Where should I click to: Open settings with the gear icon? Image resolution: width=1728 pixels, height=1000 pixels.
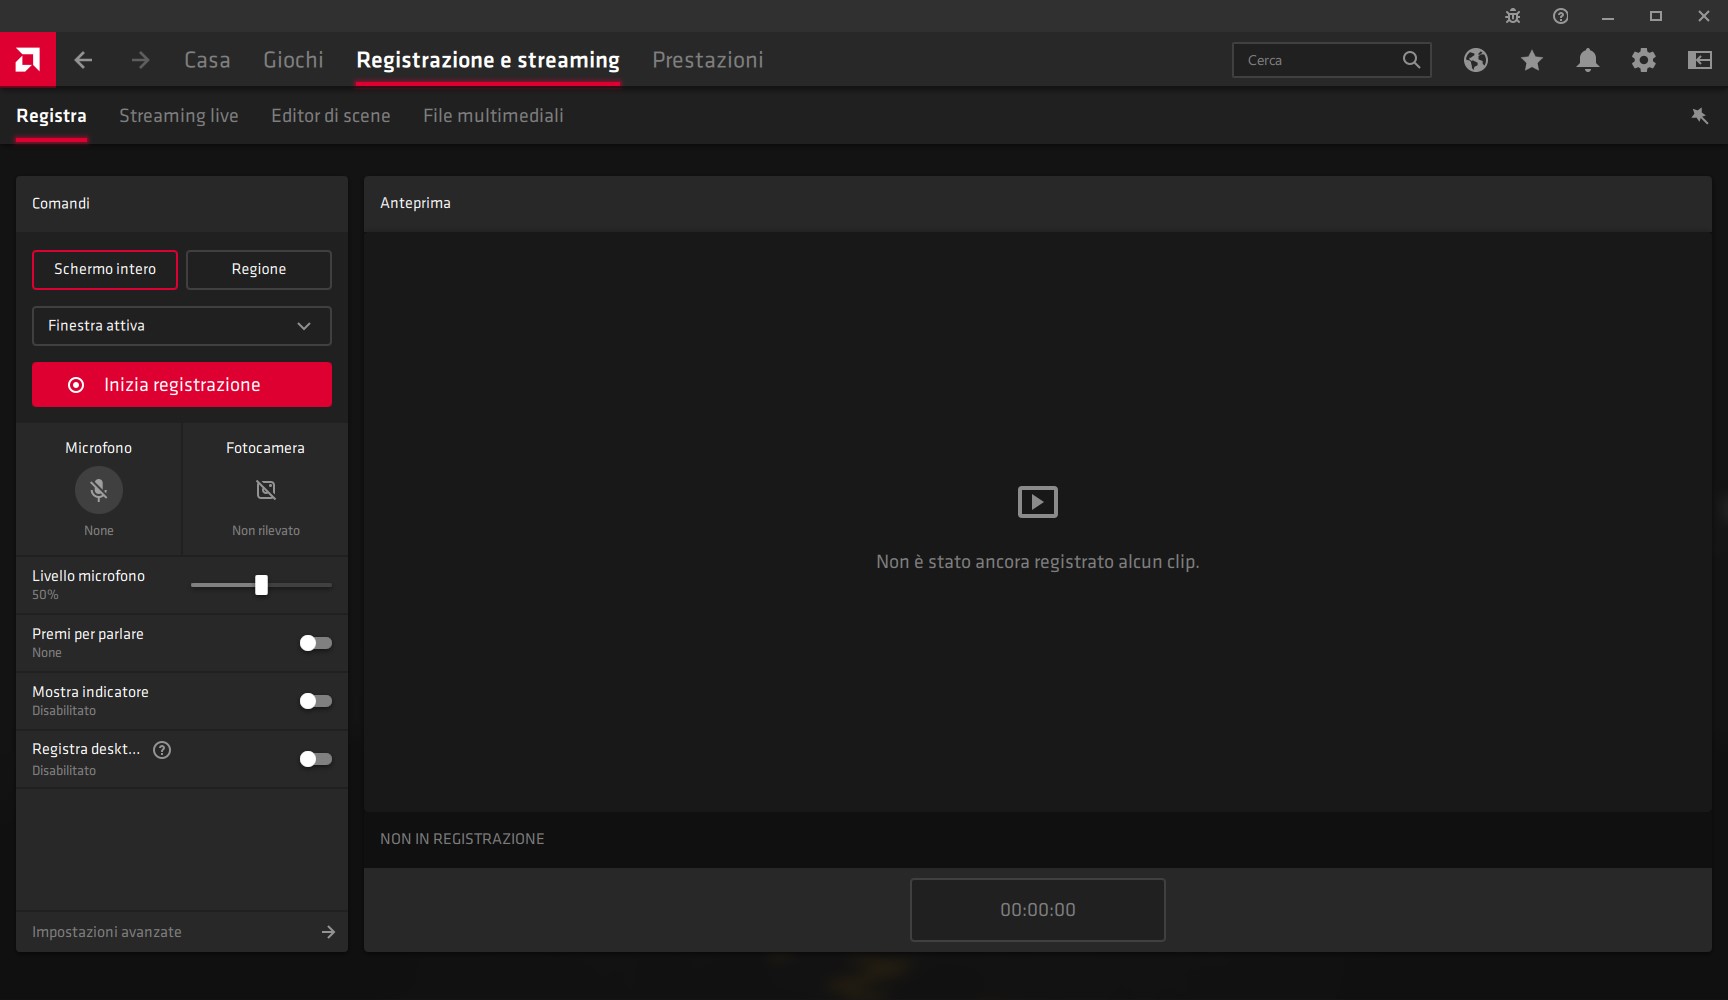(1643, 60)
